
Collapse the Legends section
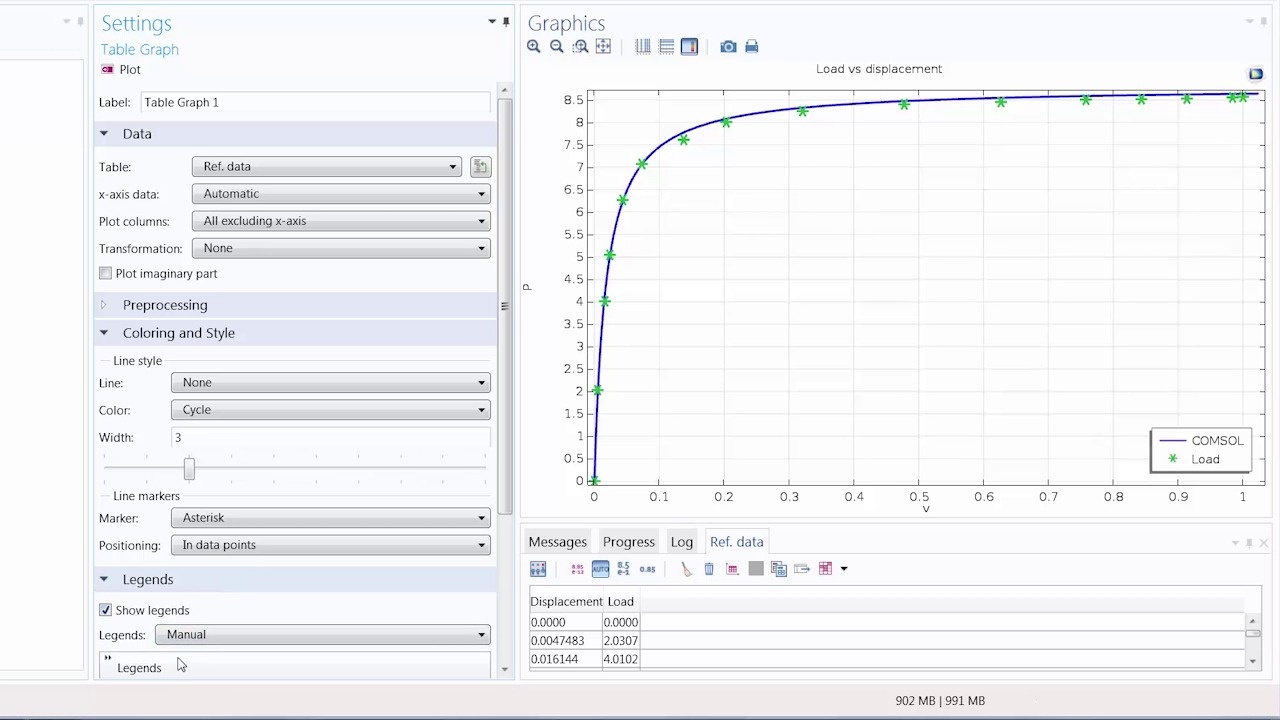point(103,579)
